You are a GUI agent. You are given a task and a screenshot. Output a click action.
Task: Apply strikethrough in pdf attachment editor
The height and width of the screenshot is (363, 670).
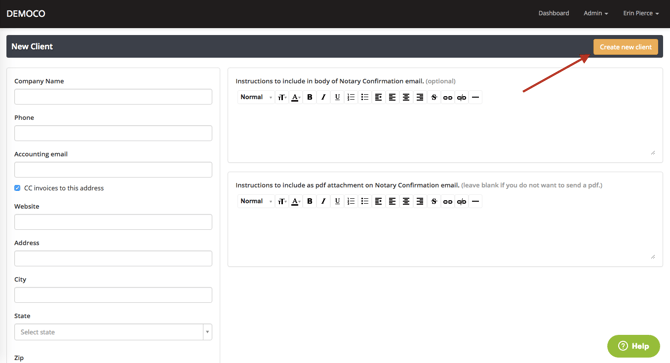point(434,201)
